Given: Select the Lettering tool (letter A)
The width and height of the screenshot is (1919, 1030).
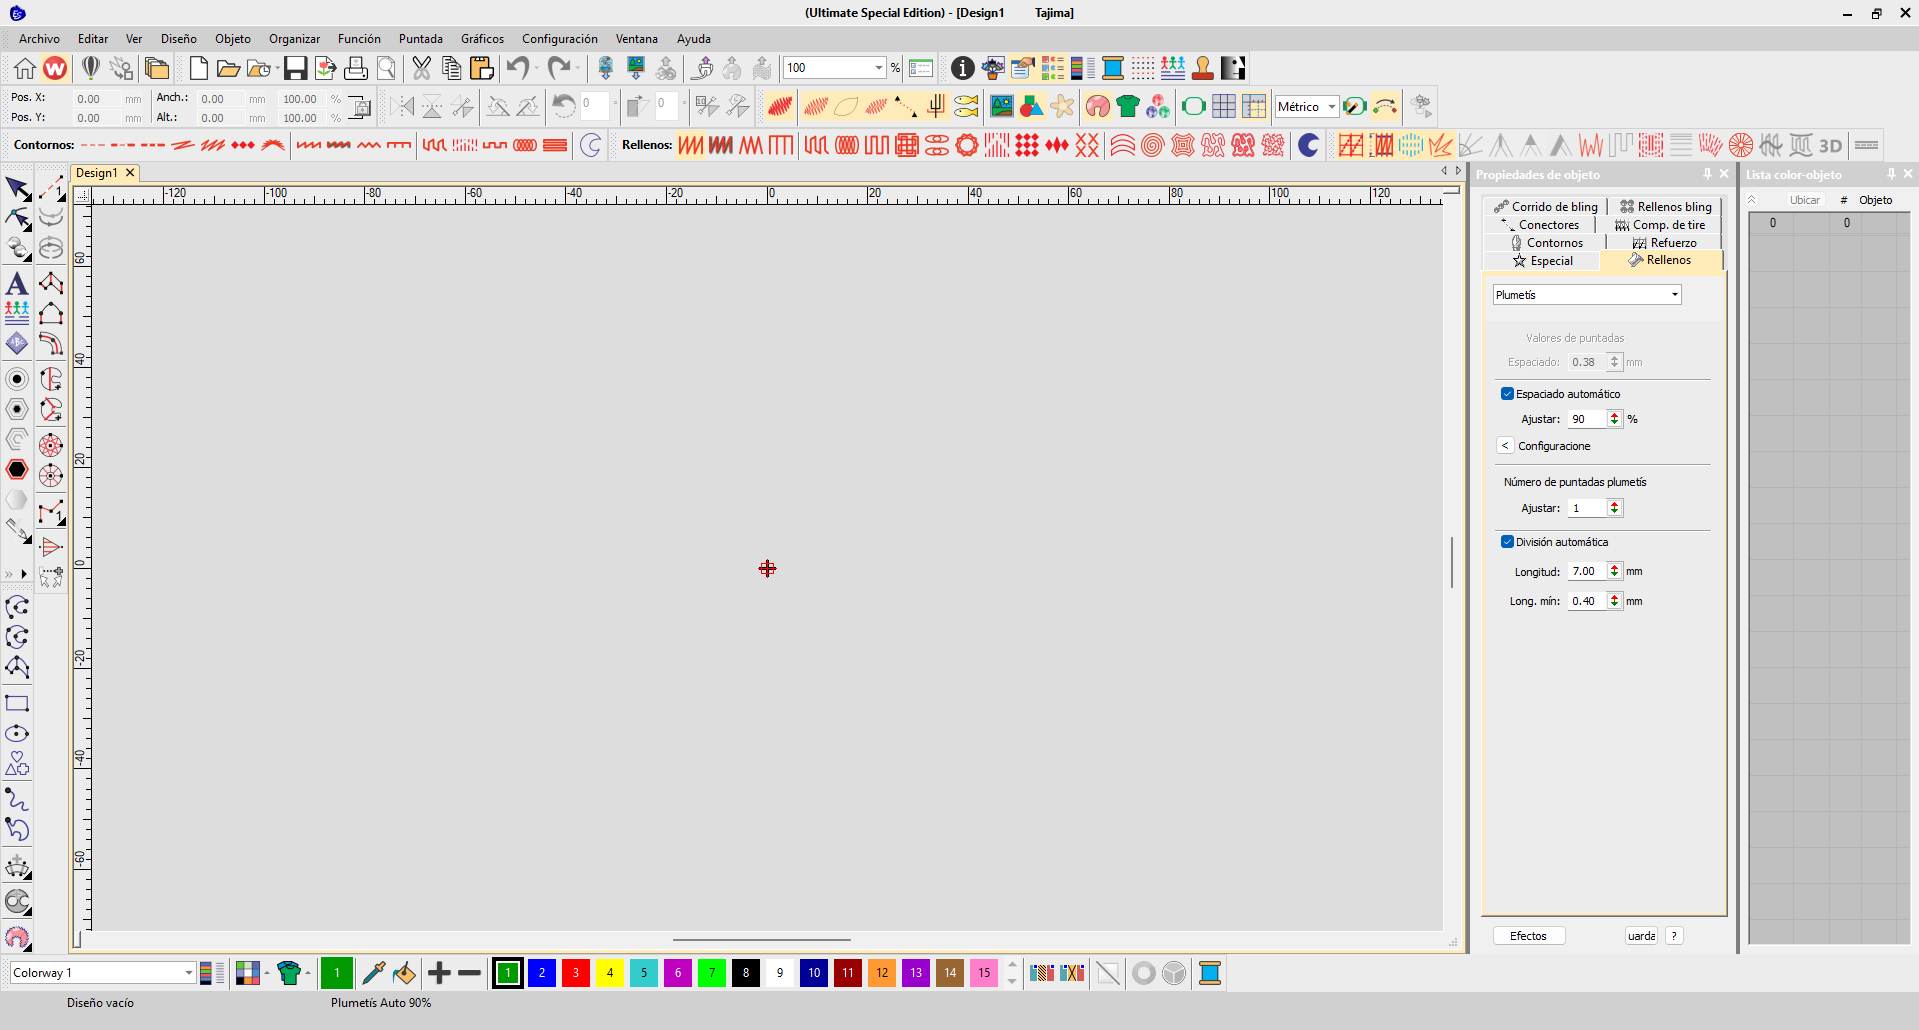Looking at the screenshot, I should [x=16, y=284].
